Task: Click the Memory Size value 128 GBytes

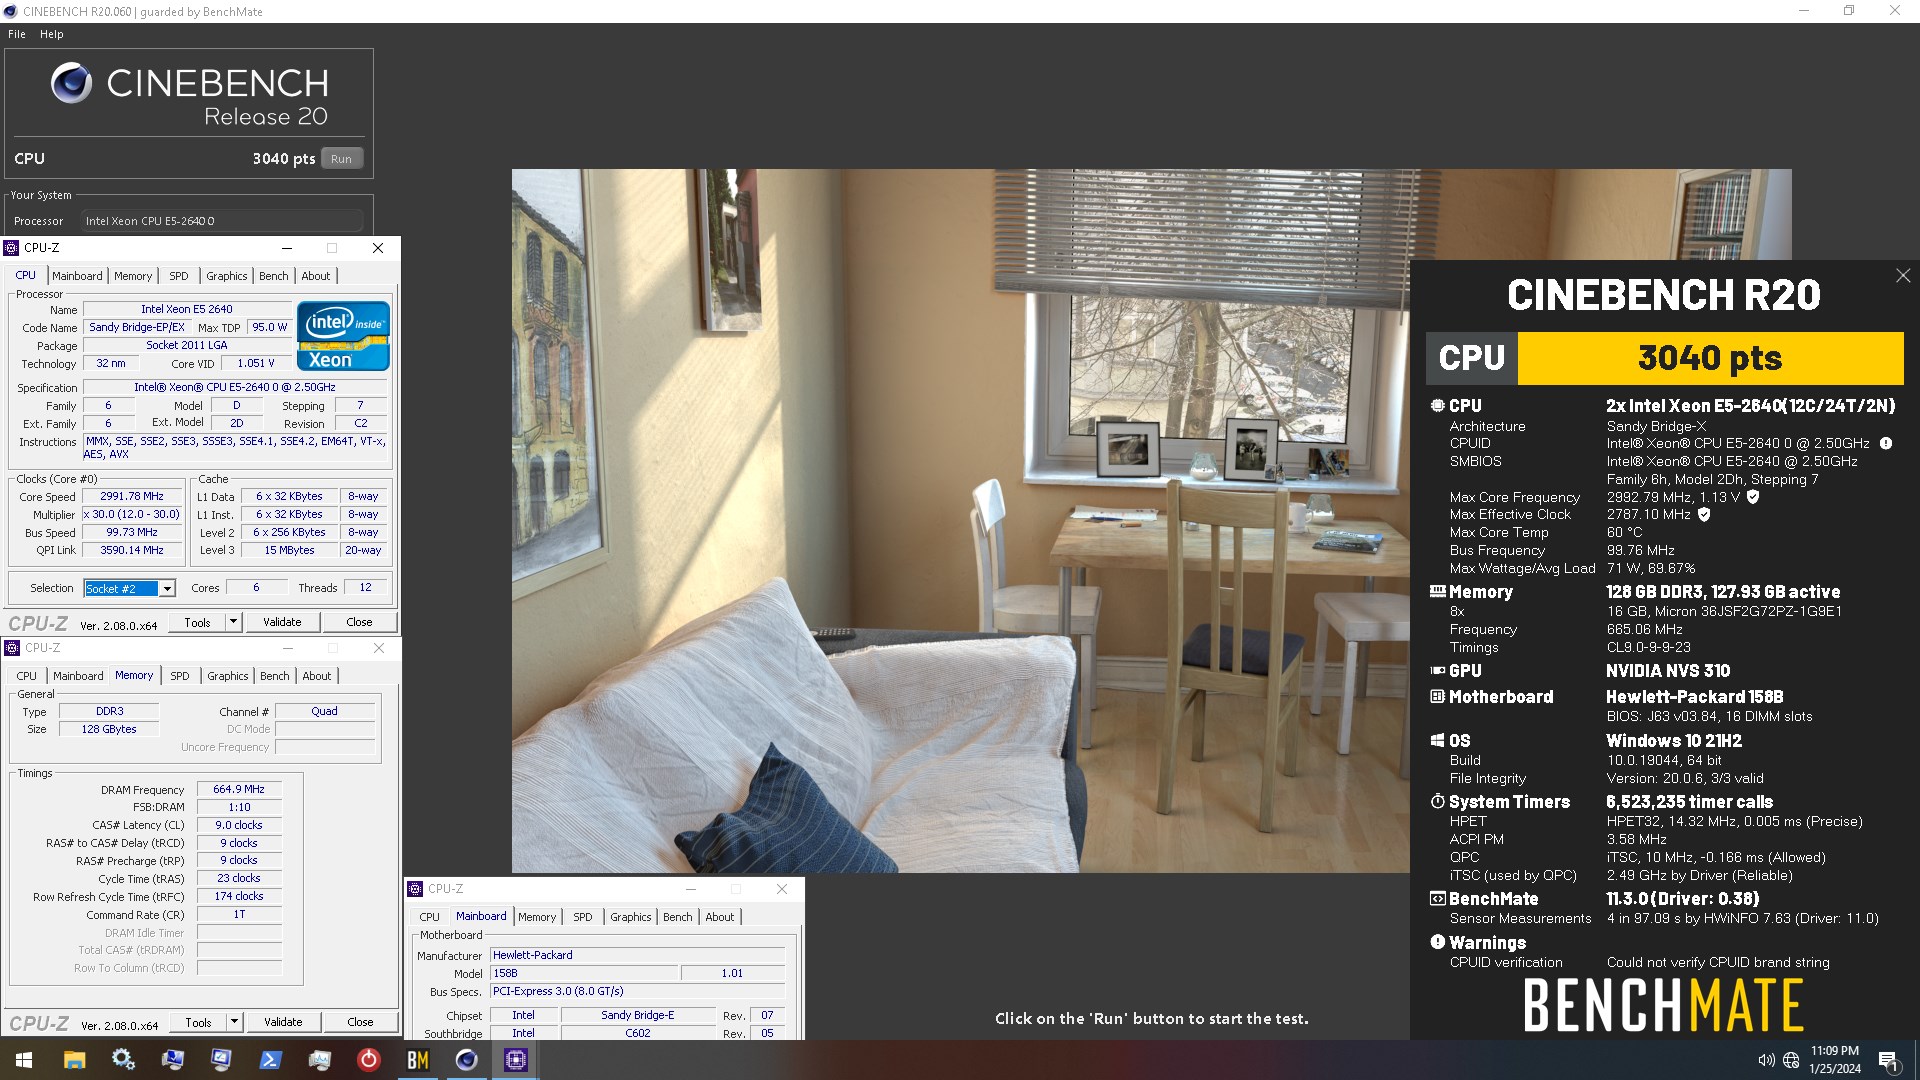Action: 109,729
